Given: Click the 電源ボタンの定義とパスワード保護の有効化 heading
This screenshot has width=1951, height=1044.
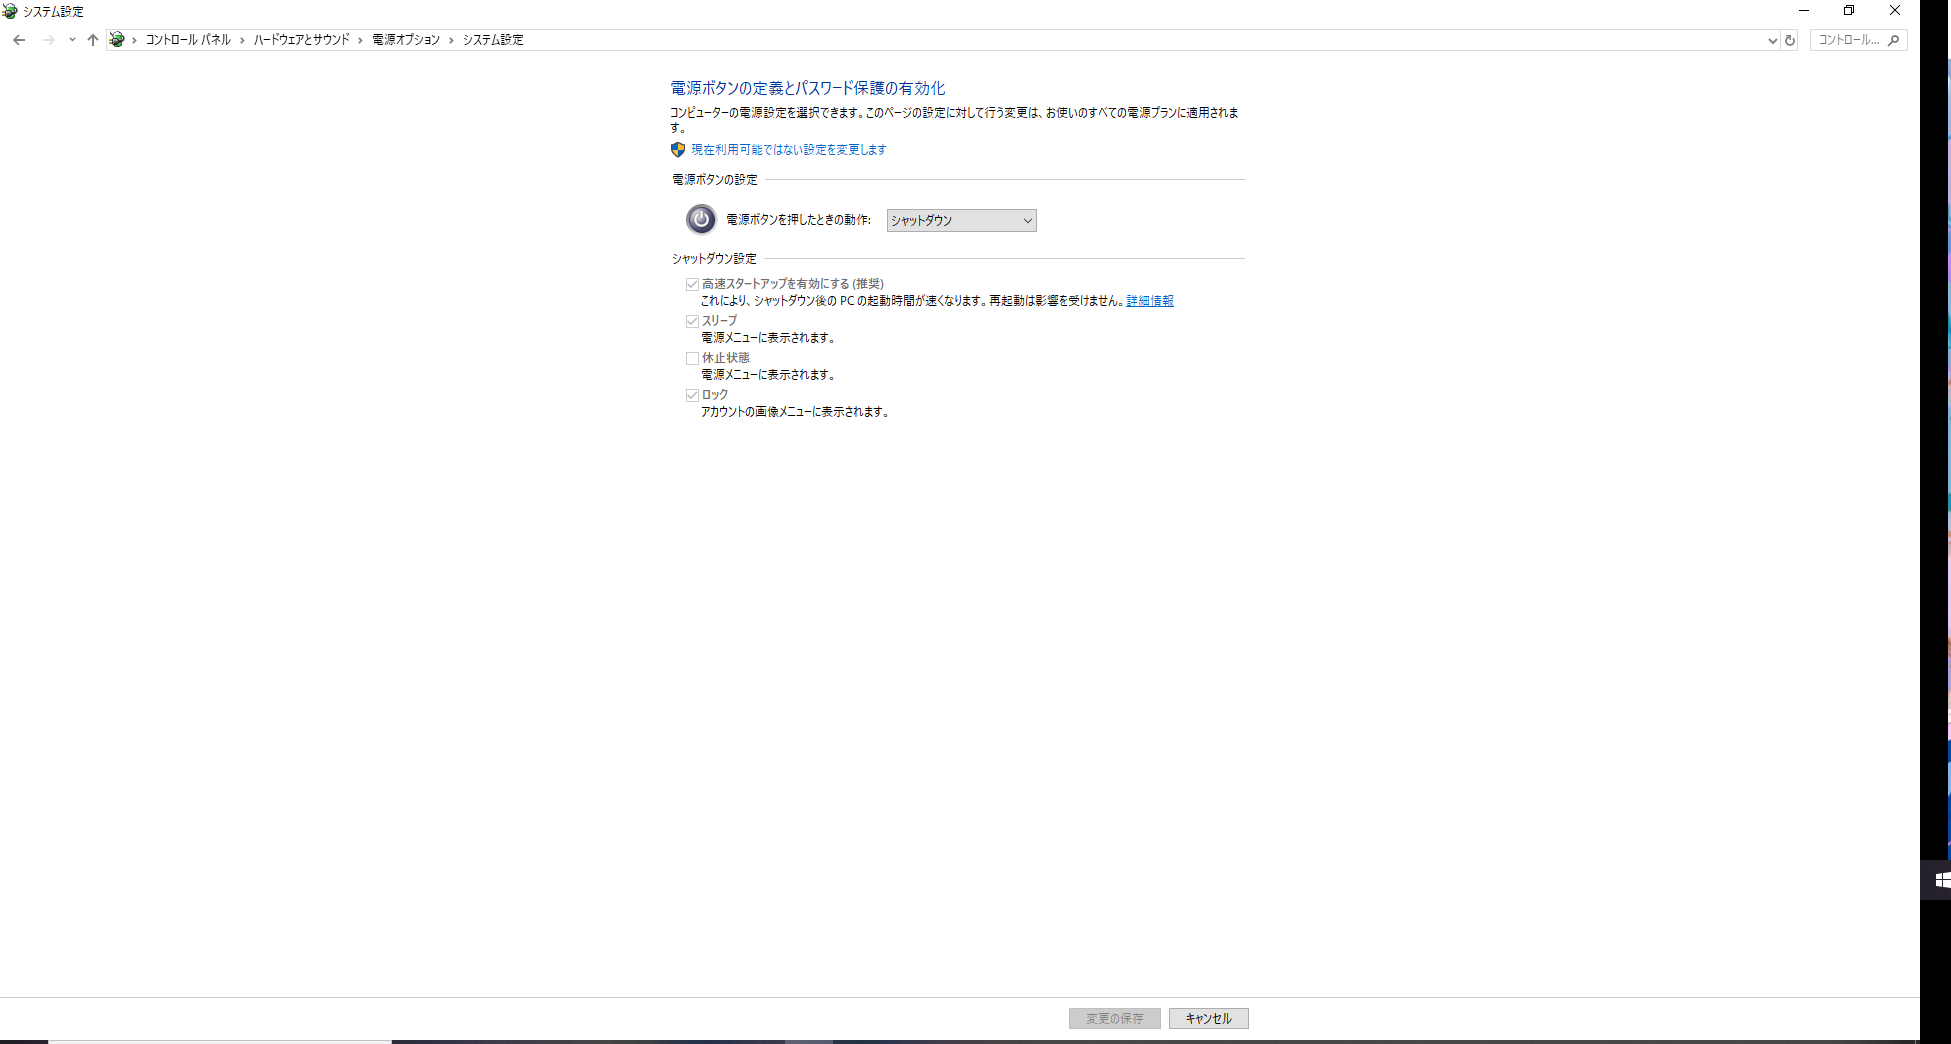Looking at the screenshot, I should (808, 88).
